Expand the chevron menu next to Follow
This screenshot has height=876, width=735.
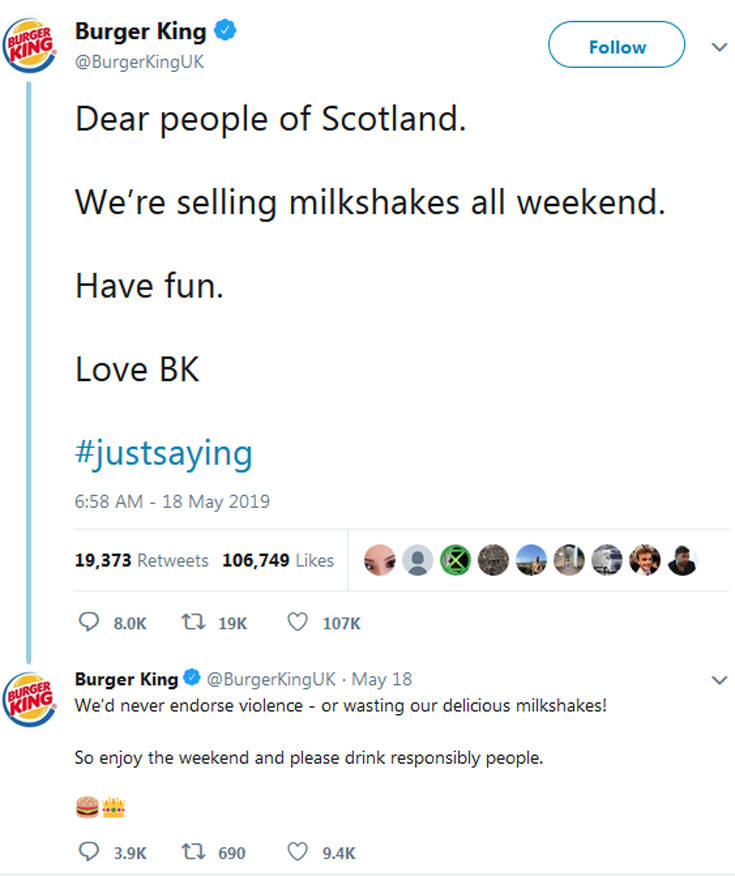pos(716,46)
